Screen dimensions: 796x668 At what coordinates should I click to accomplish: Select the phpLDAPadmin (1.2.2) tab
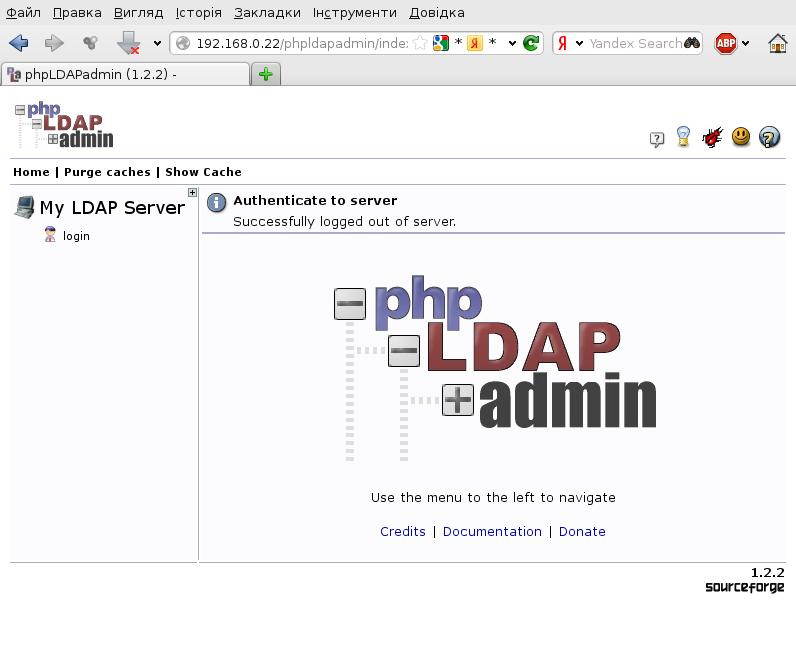tap(126, 74)
